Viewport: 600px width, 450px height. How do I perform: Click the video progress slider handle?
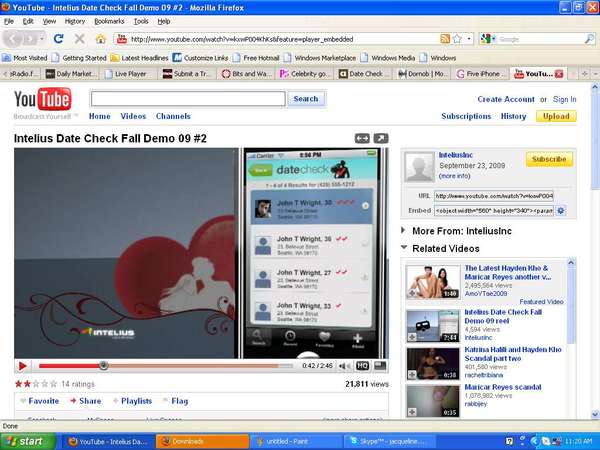[x=103, y=366]
